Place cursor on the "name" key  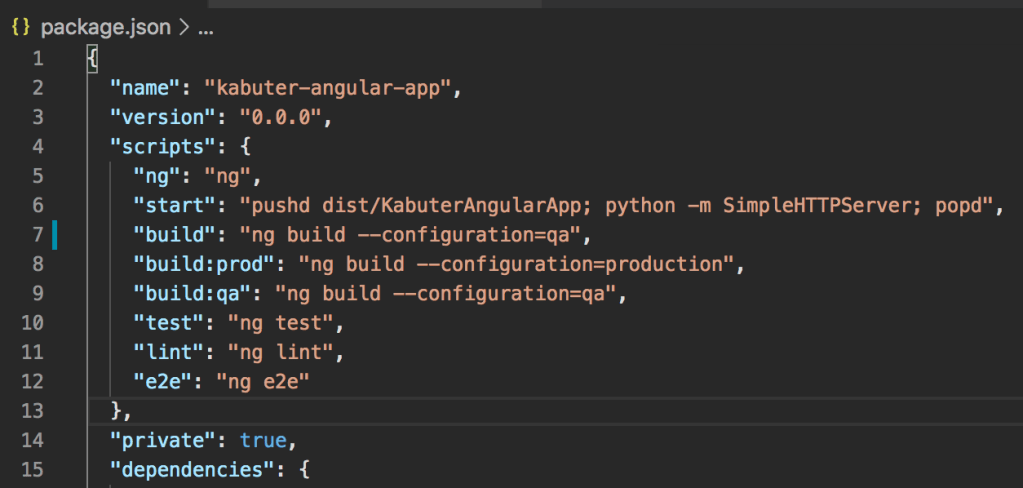(x=146, y=88)
